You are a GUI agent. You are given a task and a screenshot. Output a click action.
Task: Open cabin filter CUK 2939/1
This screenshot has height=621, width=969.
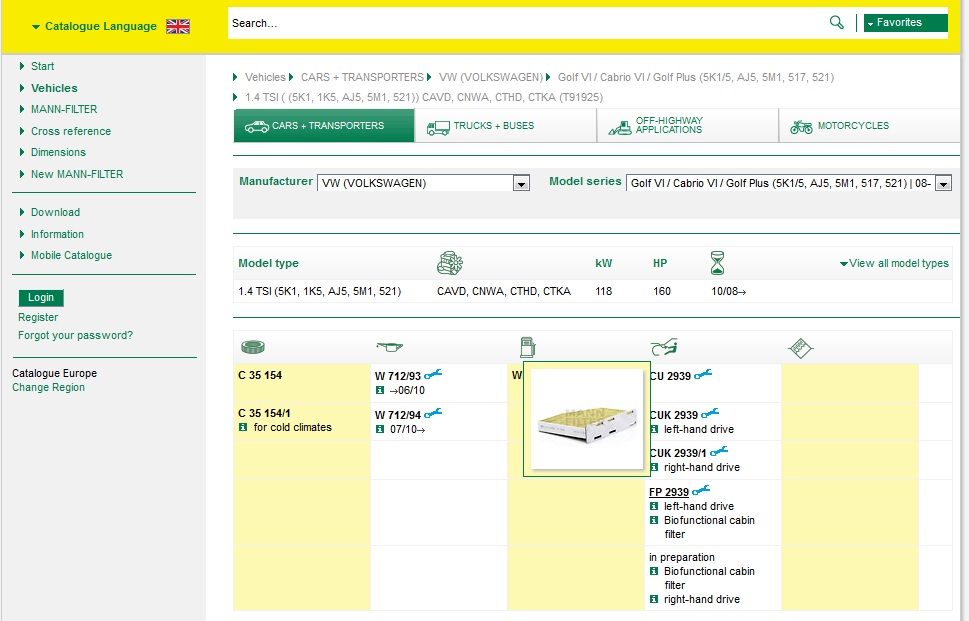point(678,453)
